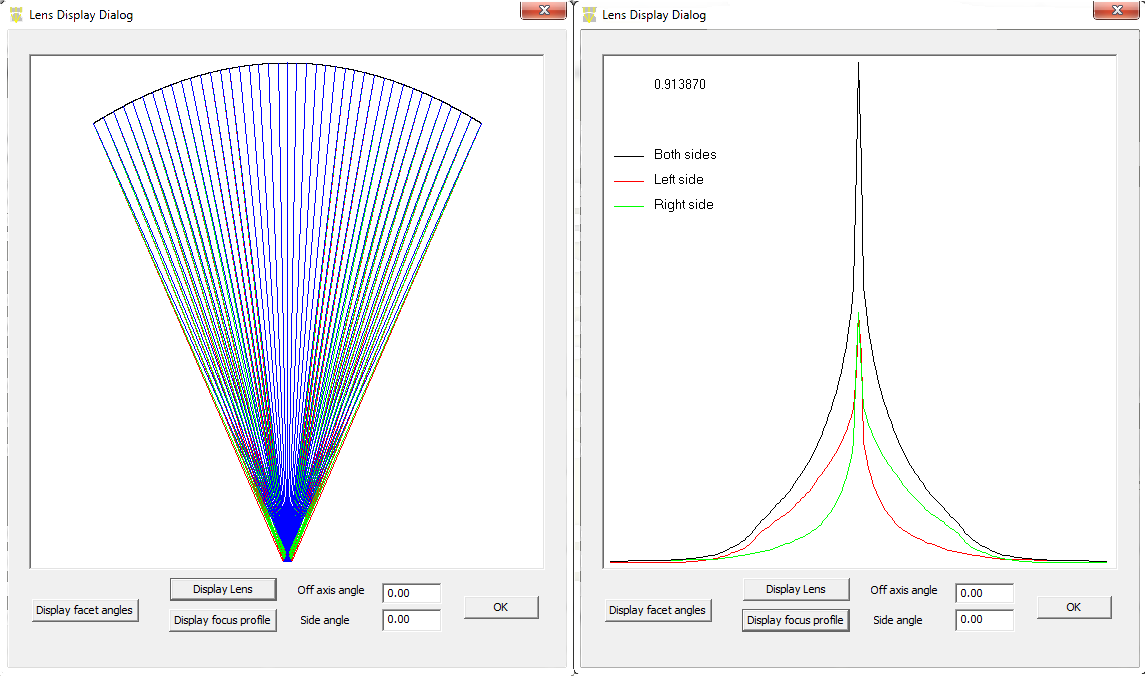Viewport: 1145px width, 676px height.
Task: Close the dialog showing the focus profile graph
Action: pos(1117,10)
